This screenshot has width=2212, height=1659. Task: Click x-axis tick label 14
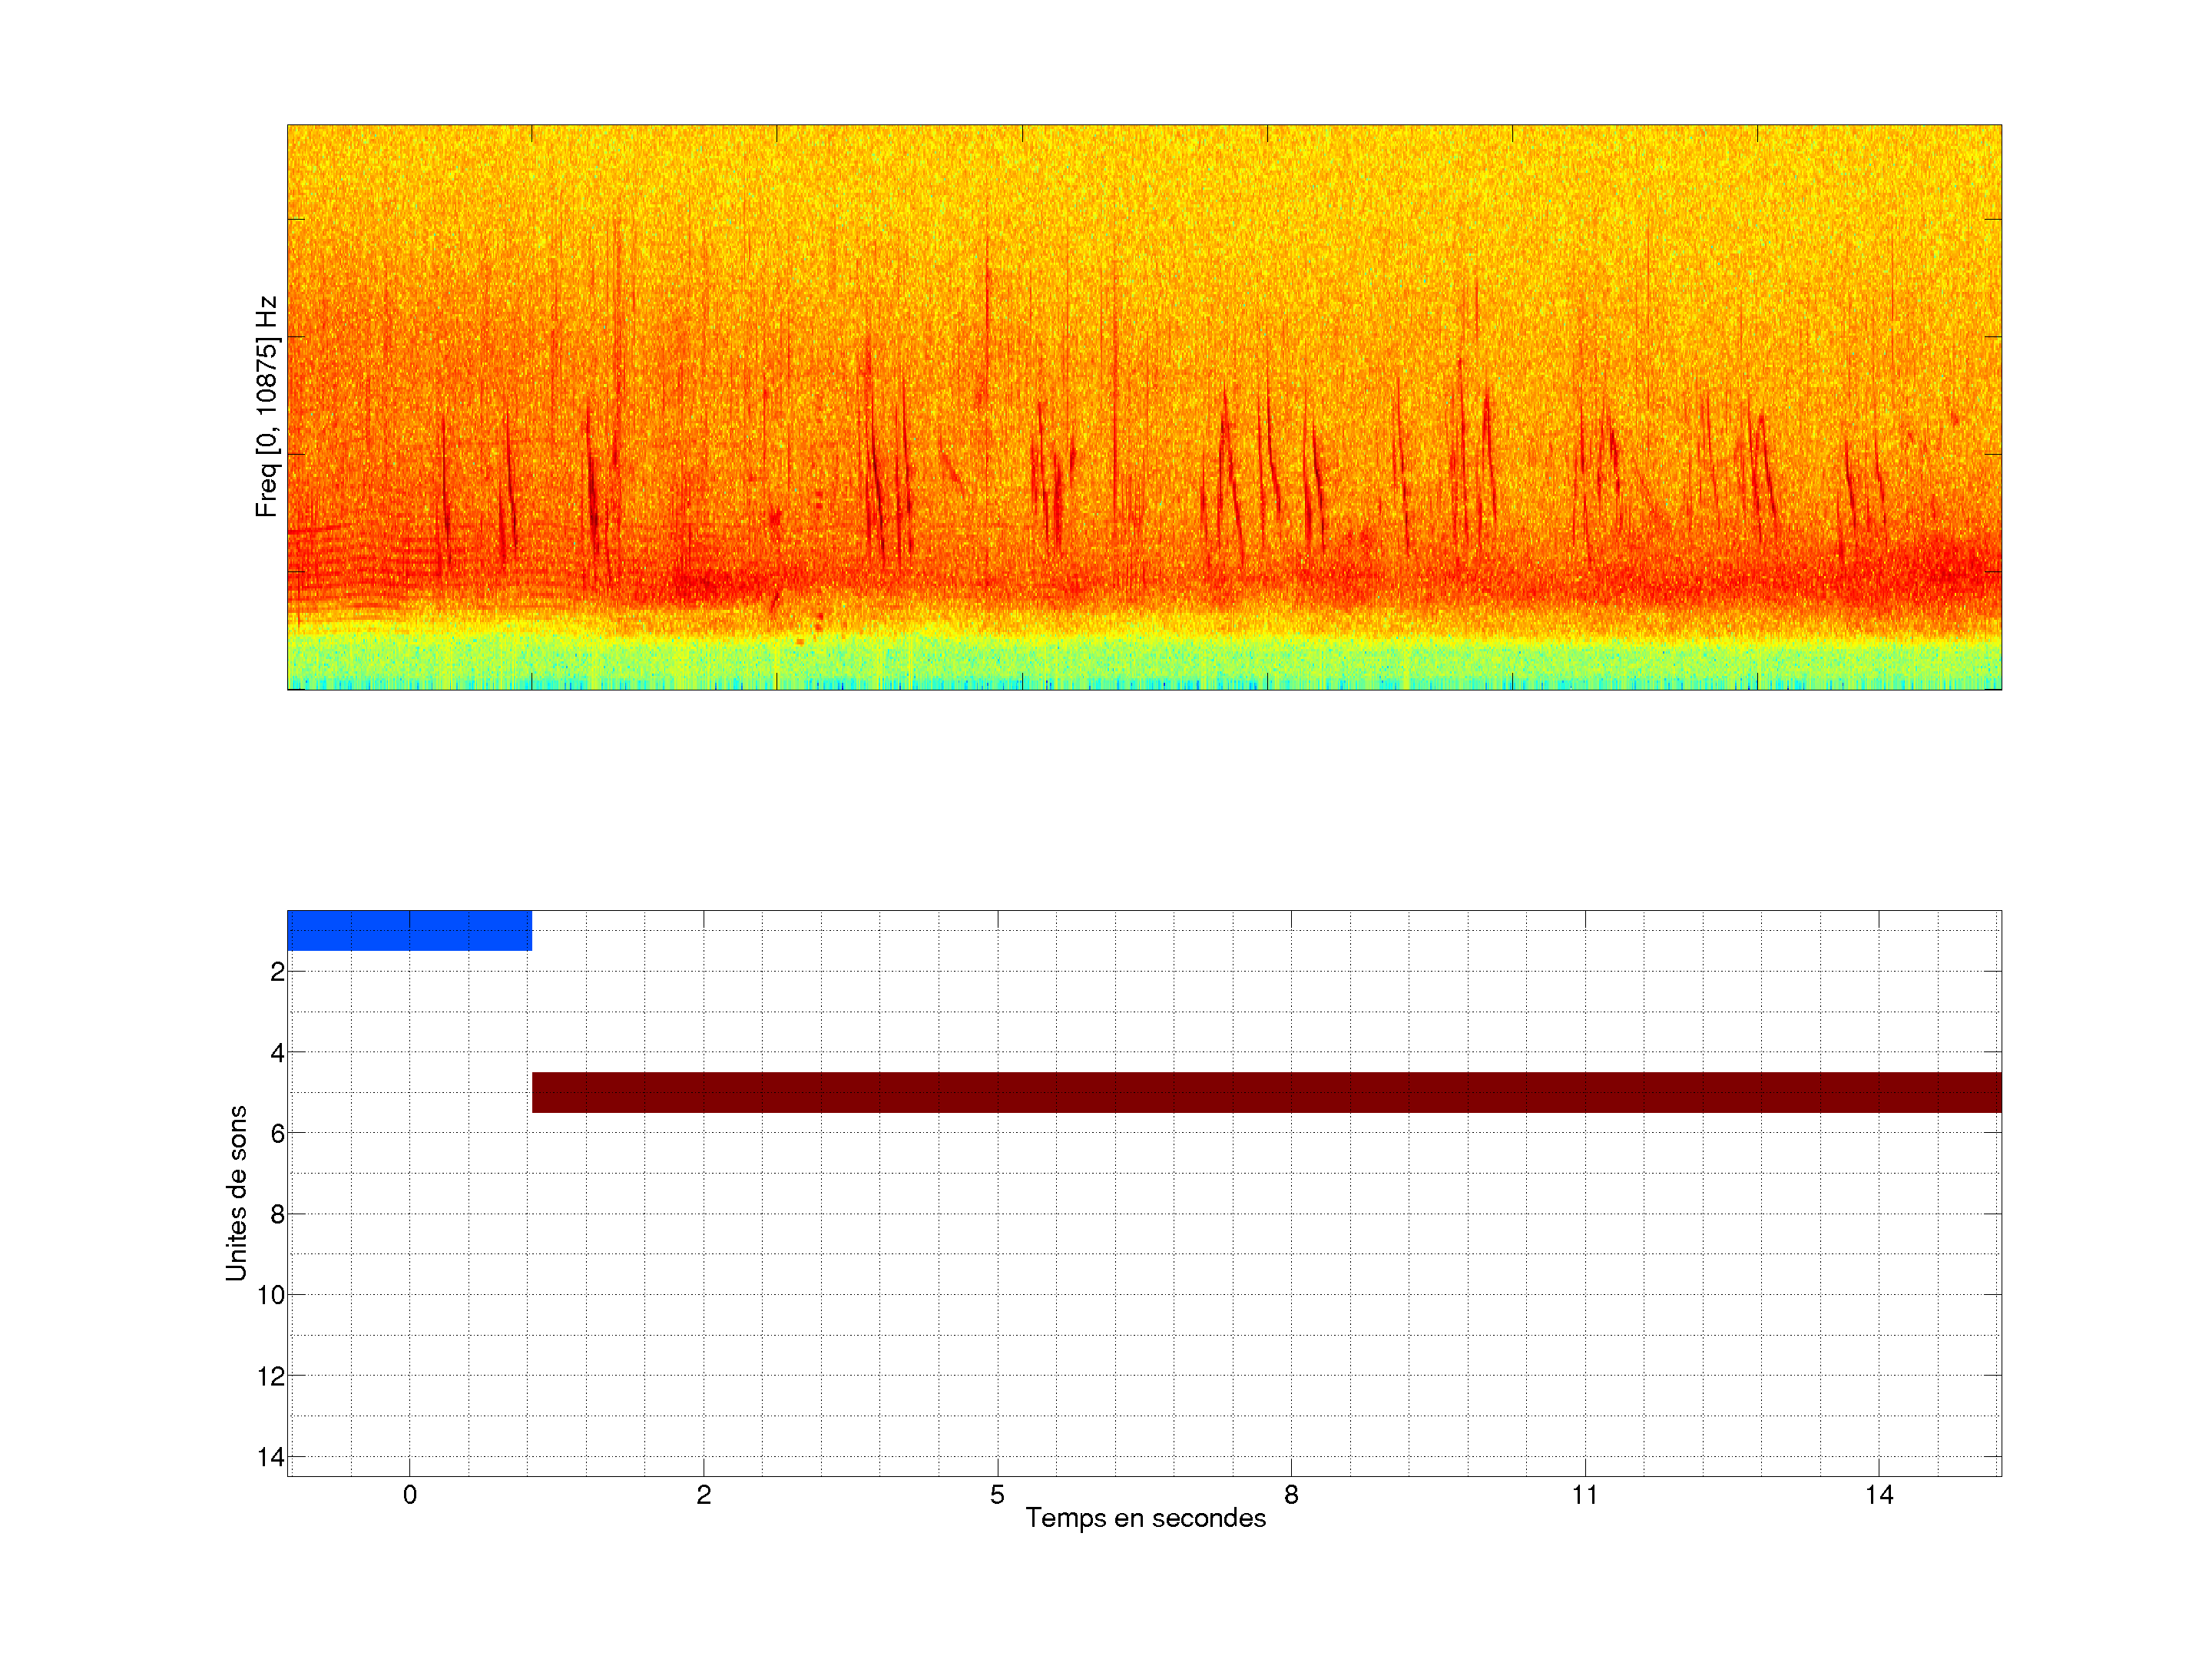(1879, 1495)
